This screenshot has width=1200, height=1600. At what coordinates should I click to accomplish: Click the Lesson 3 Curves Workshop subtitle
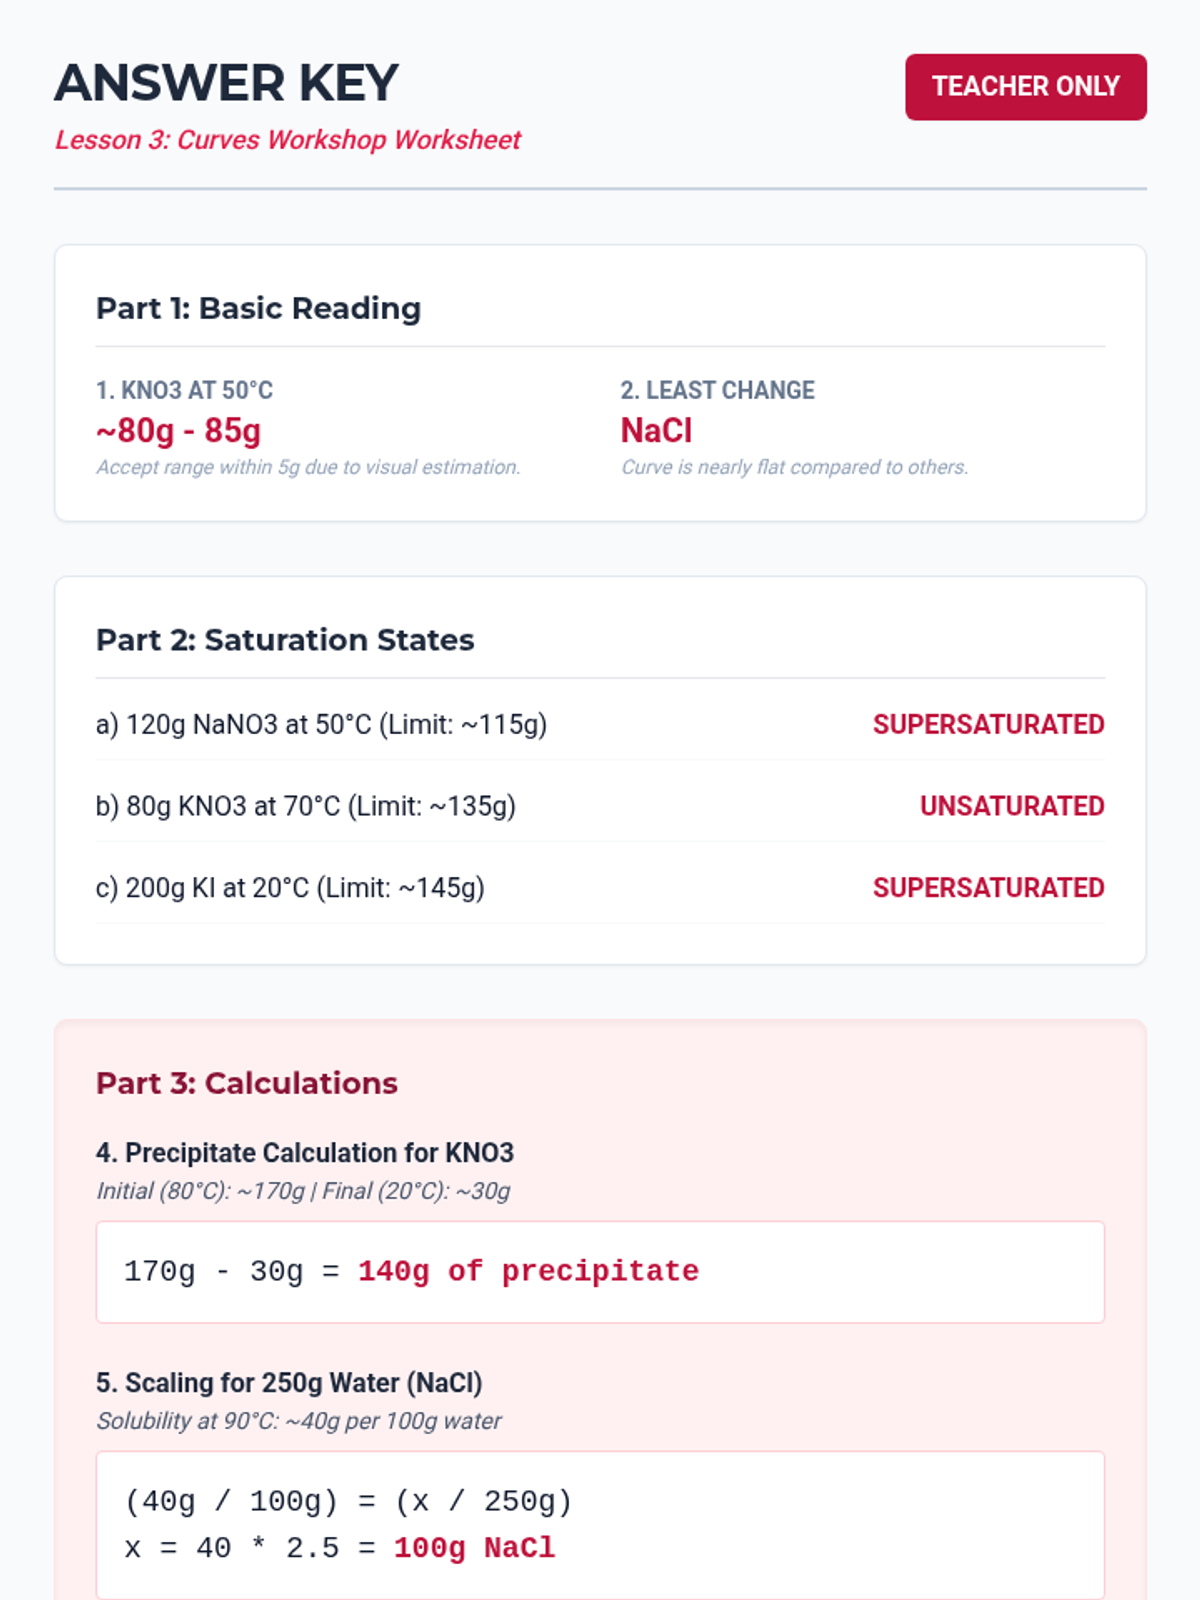click(x=288, y=140)
